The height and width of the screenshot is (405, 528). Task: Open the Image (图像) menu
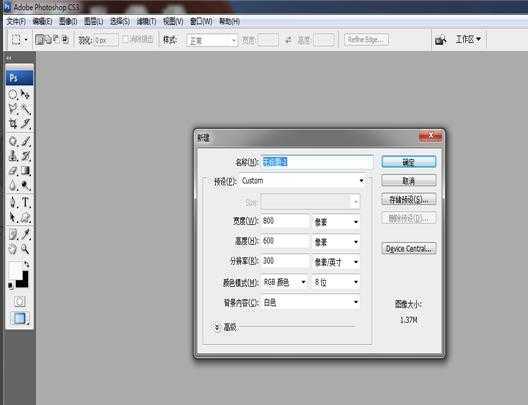[68, 22]
